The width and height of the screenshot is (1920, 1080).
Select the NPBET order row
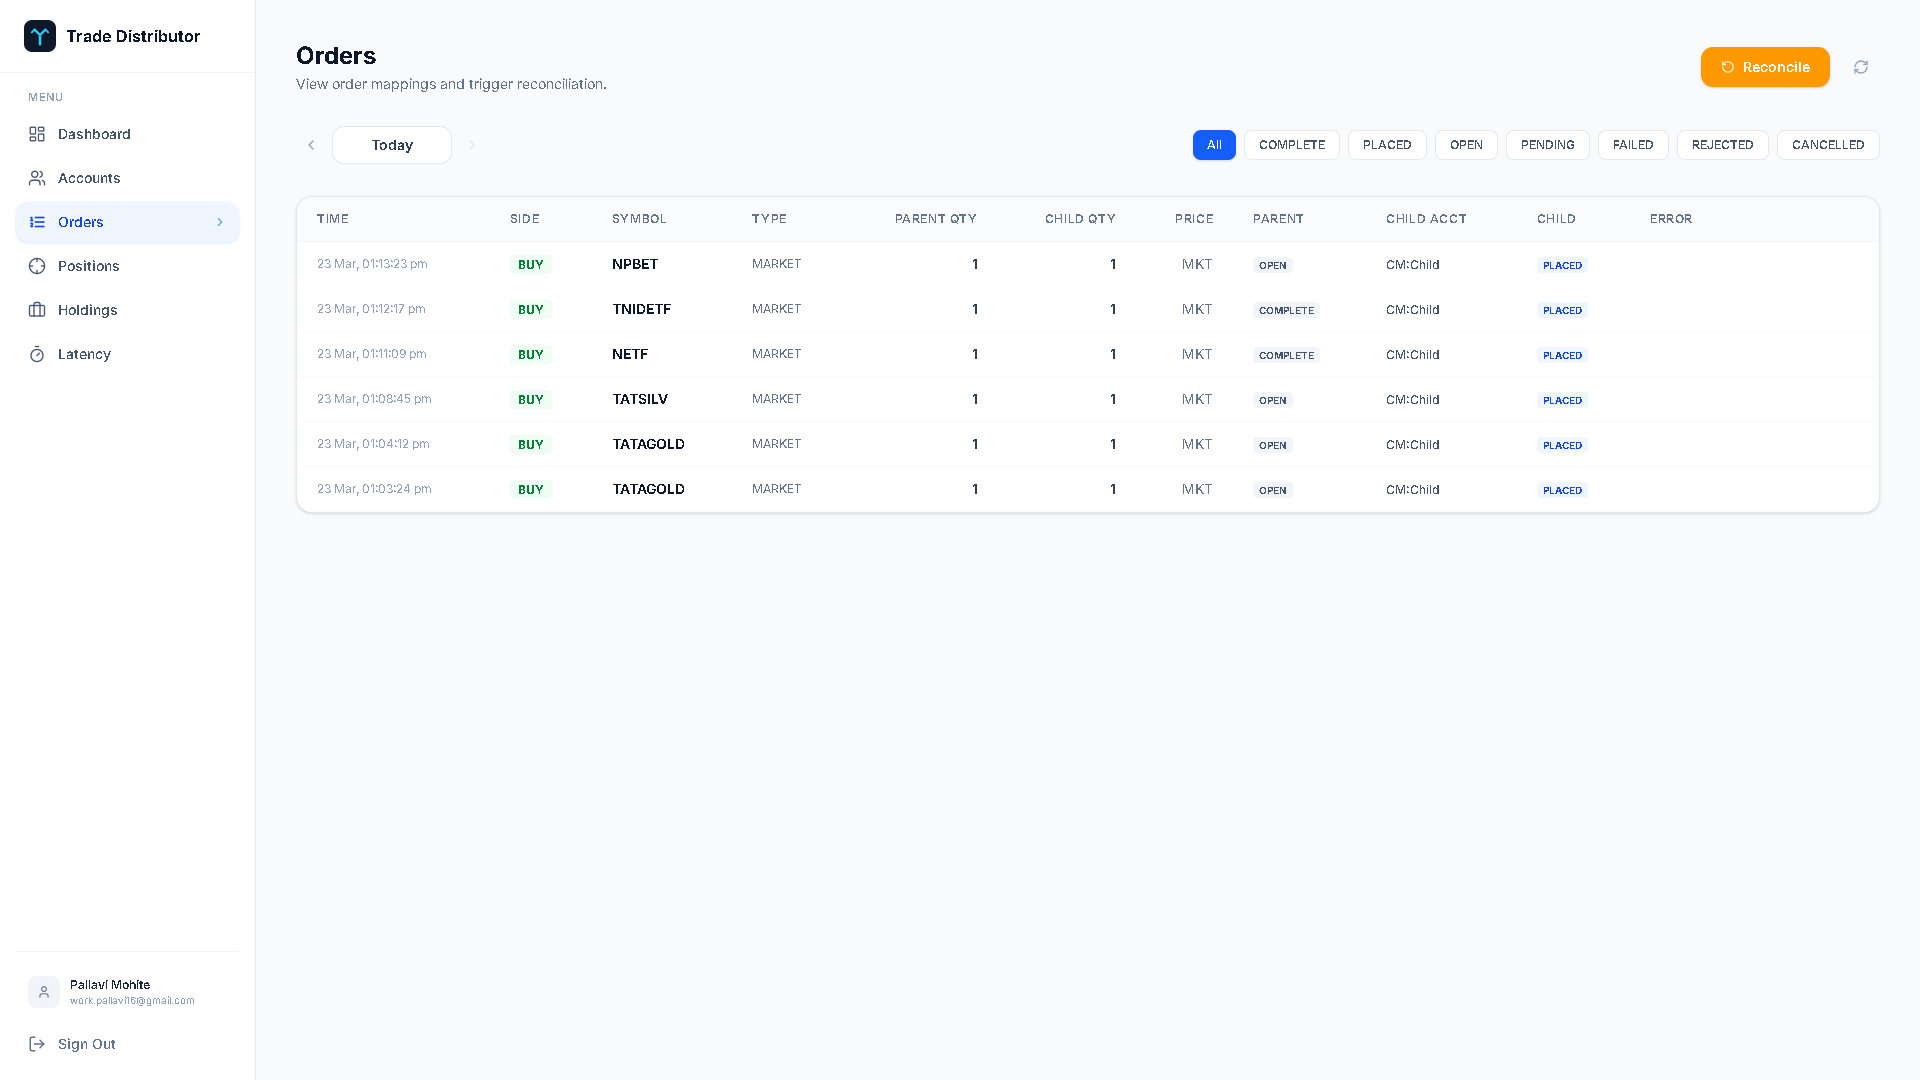point(900,264)
